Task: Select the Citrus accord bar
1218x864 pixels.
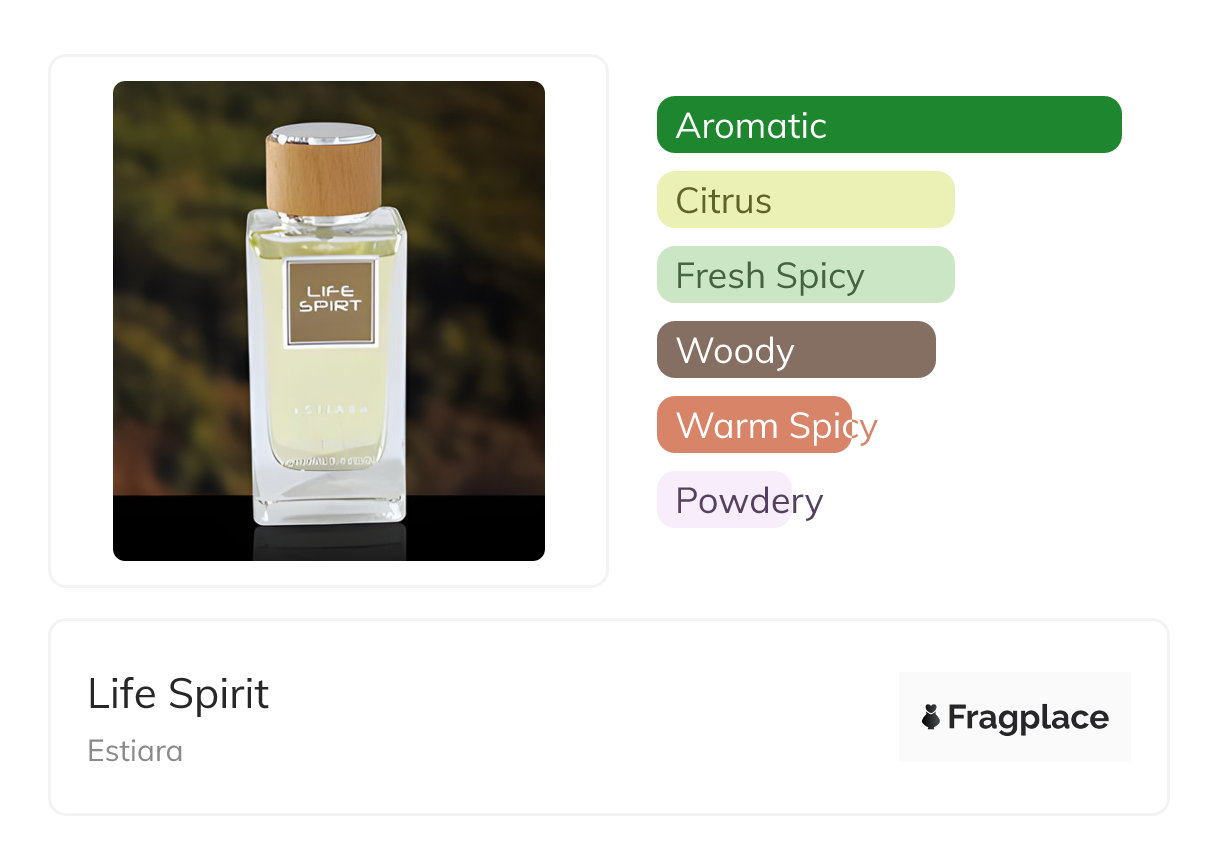Action: (805, 200)
